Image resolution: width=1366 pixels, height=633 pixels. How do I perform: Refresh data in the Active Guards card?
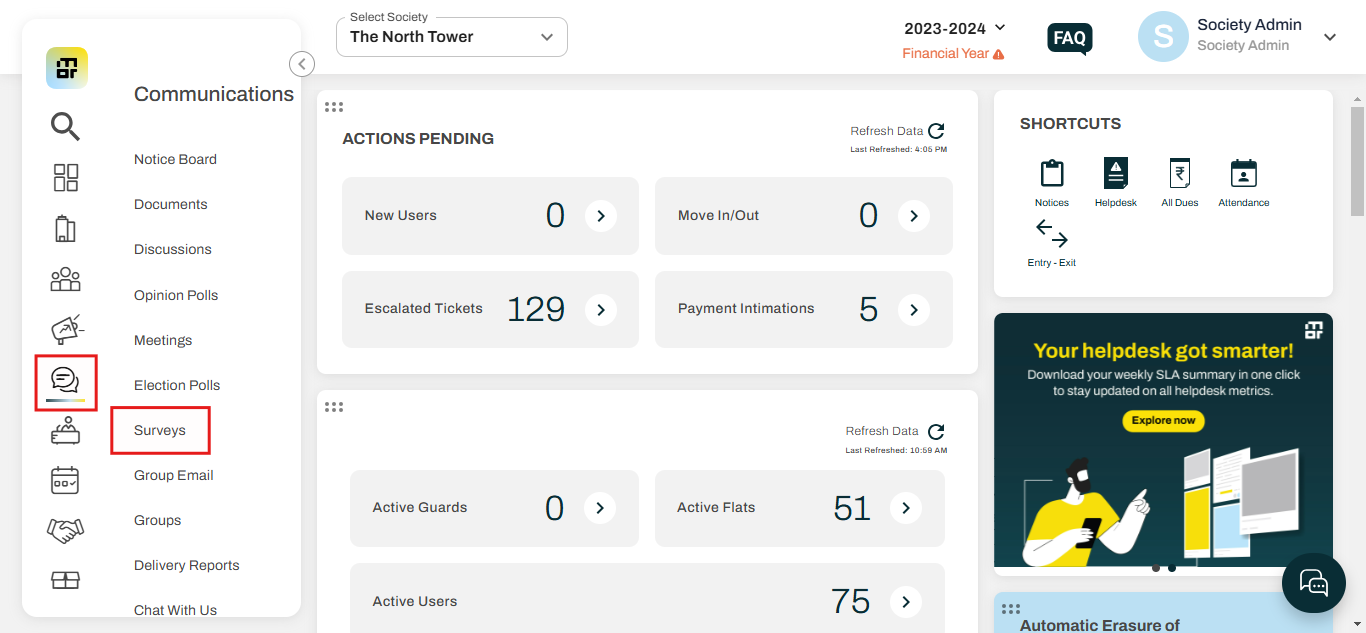point(936,432)
